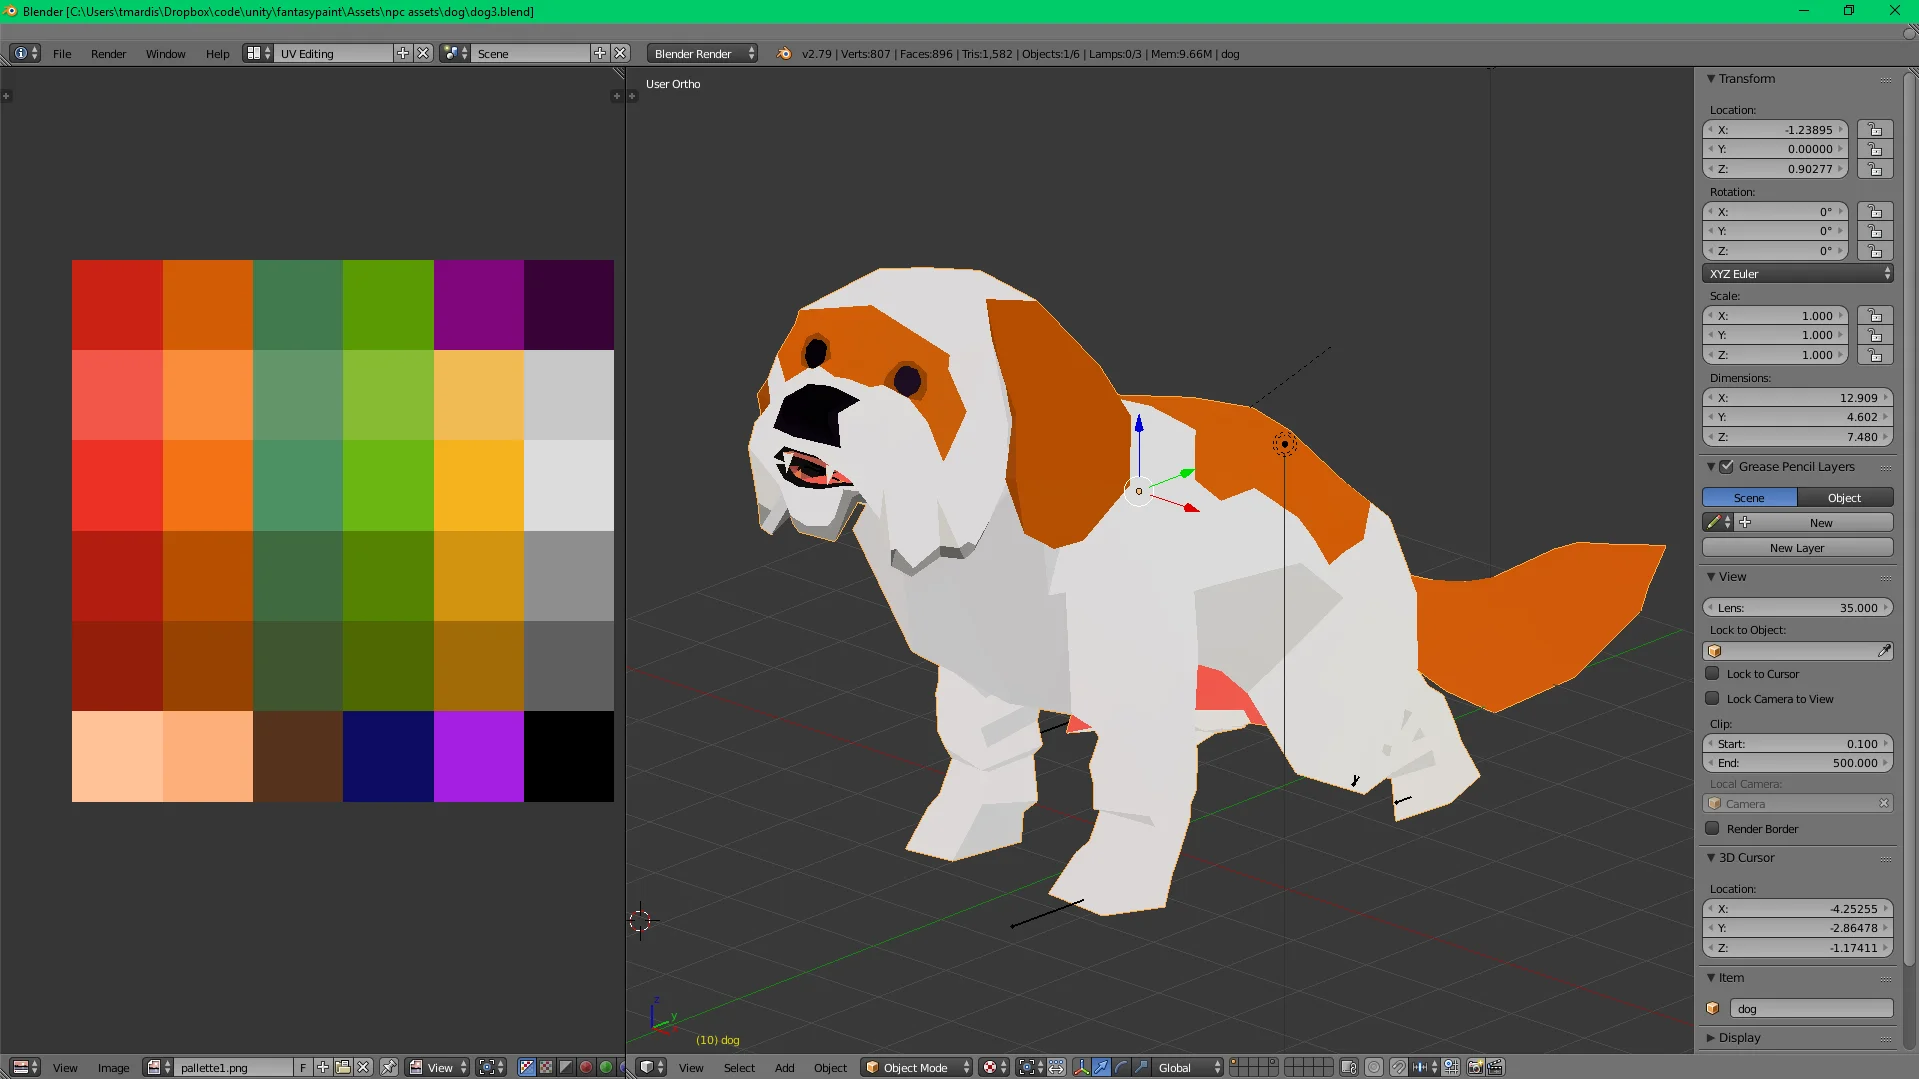This screenshot has height=1079, width=1919.
Task: Delete the UV Editing screen layout
Action: point(423,53)
